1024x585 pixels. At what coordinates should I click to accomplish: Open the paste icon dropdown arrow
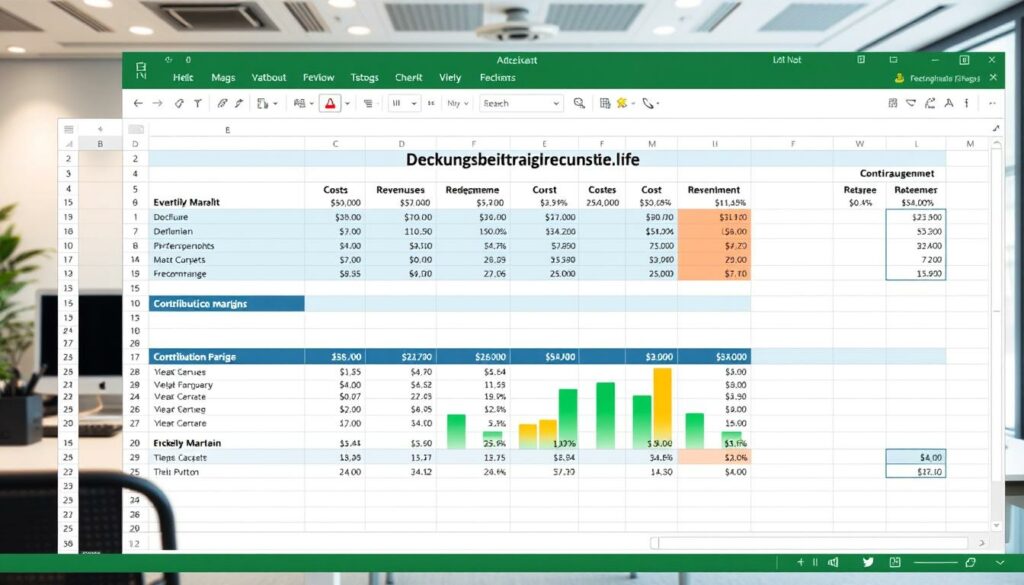pyautogui.click(x=275, y=104)
